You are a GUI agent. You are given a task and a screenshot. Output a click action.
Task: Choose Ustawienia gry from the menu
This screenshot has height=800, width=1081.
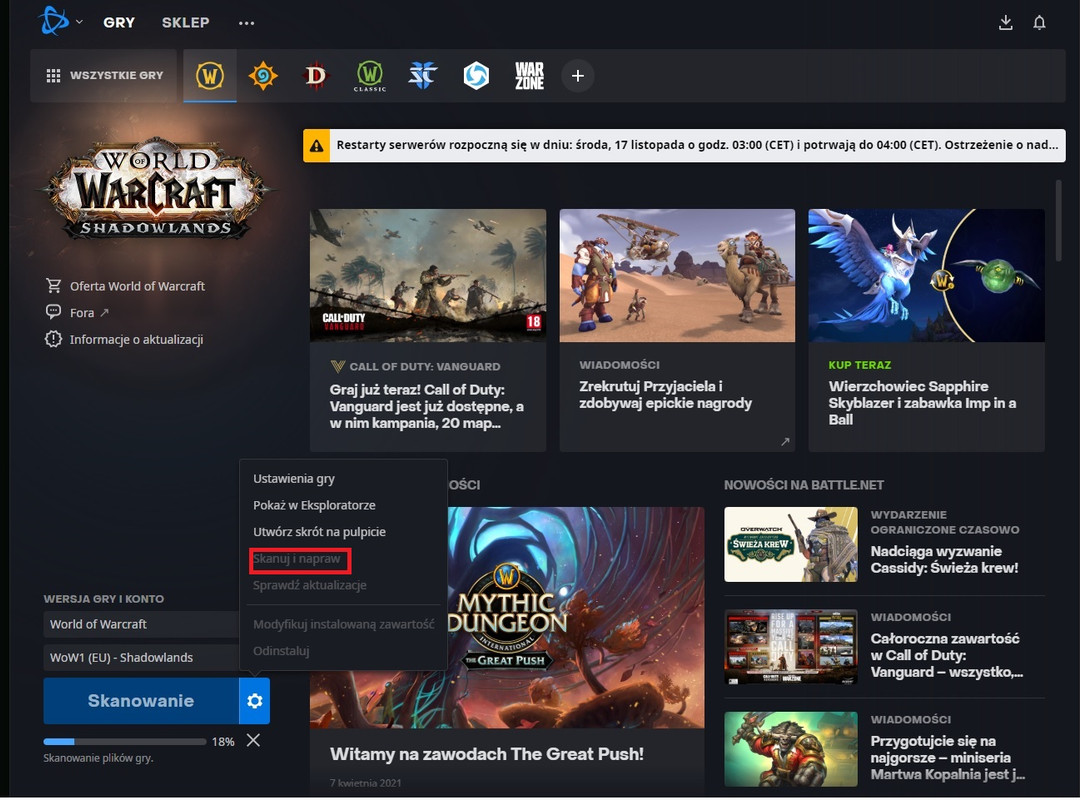[294, 479]
